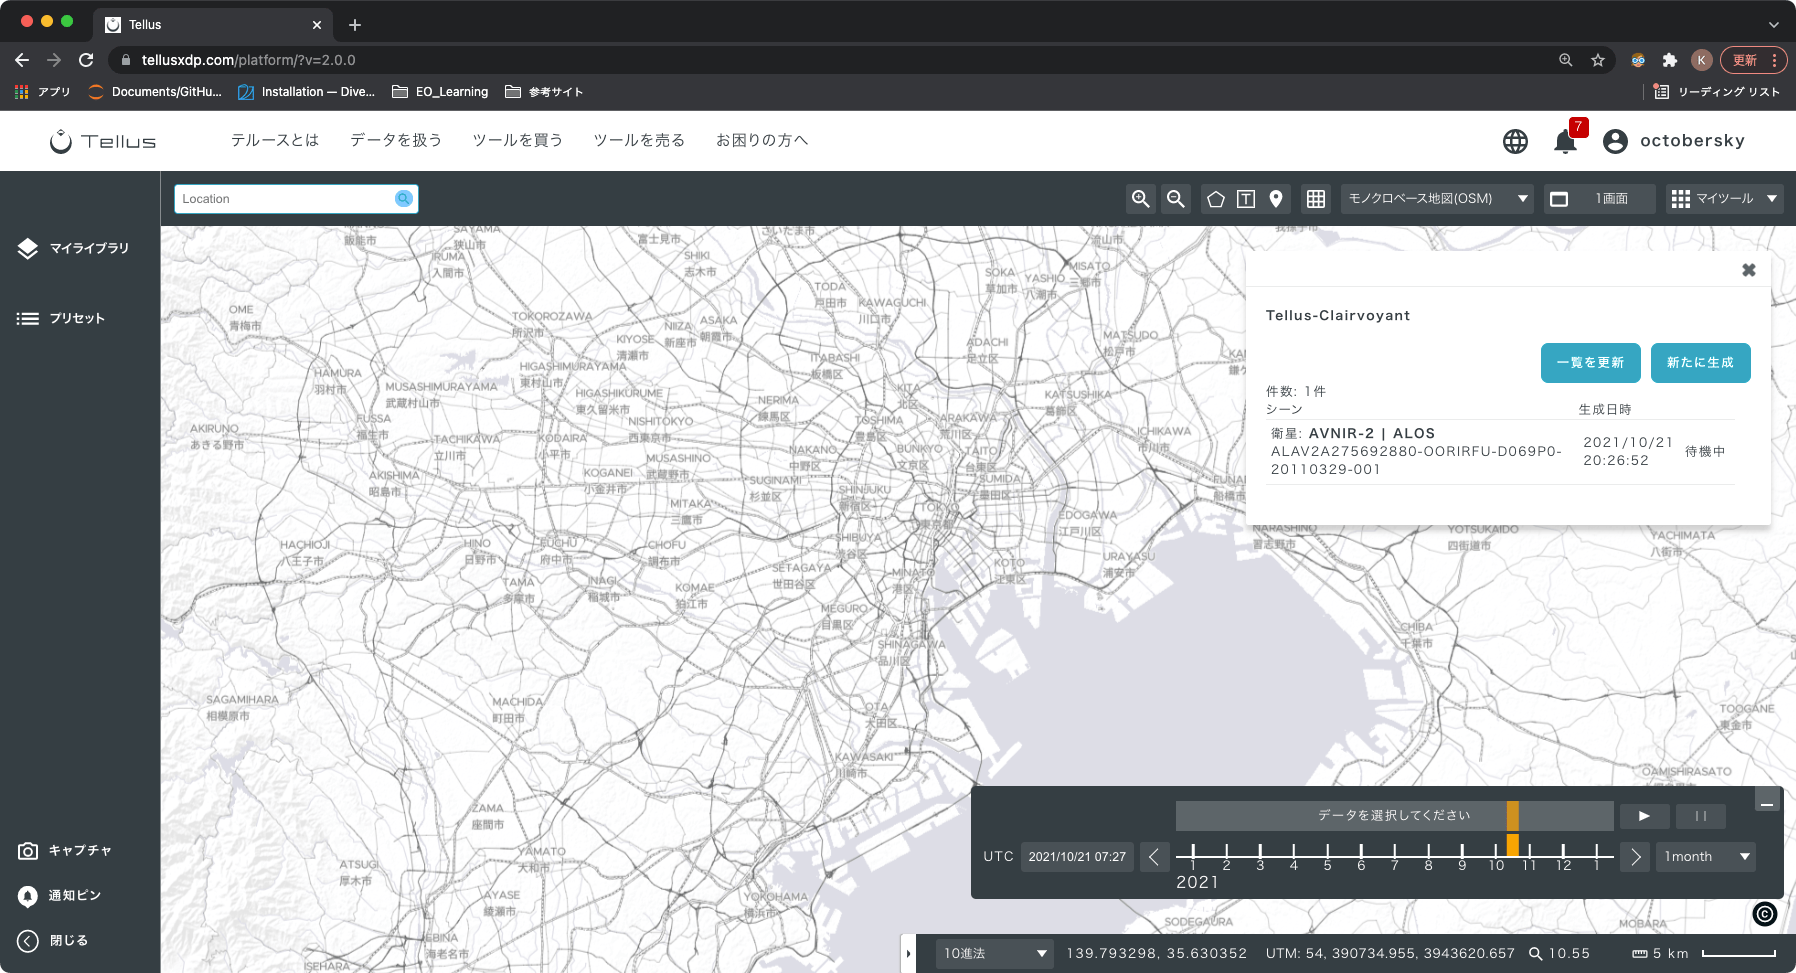This screenshot has width=1796, height=973.
Task: Select the text annotation tool
Action: pyautogui.click(x=1246, y=199)
